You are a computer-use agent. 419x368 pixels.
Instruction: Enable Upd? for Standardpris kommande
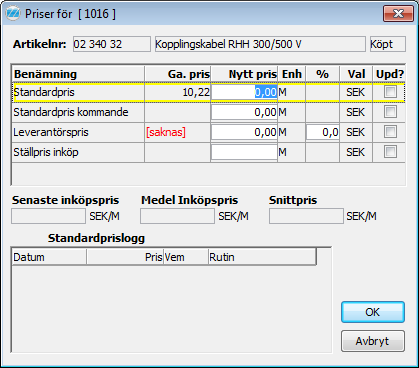[x=390, y=112]
